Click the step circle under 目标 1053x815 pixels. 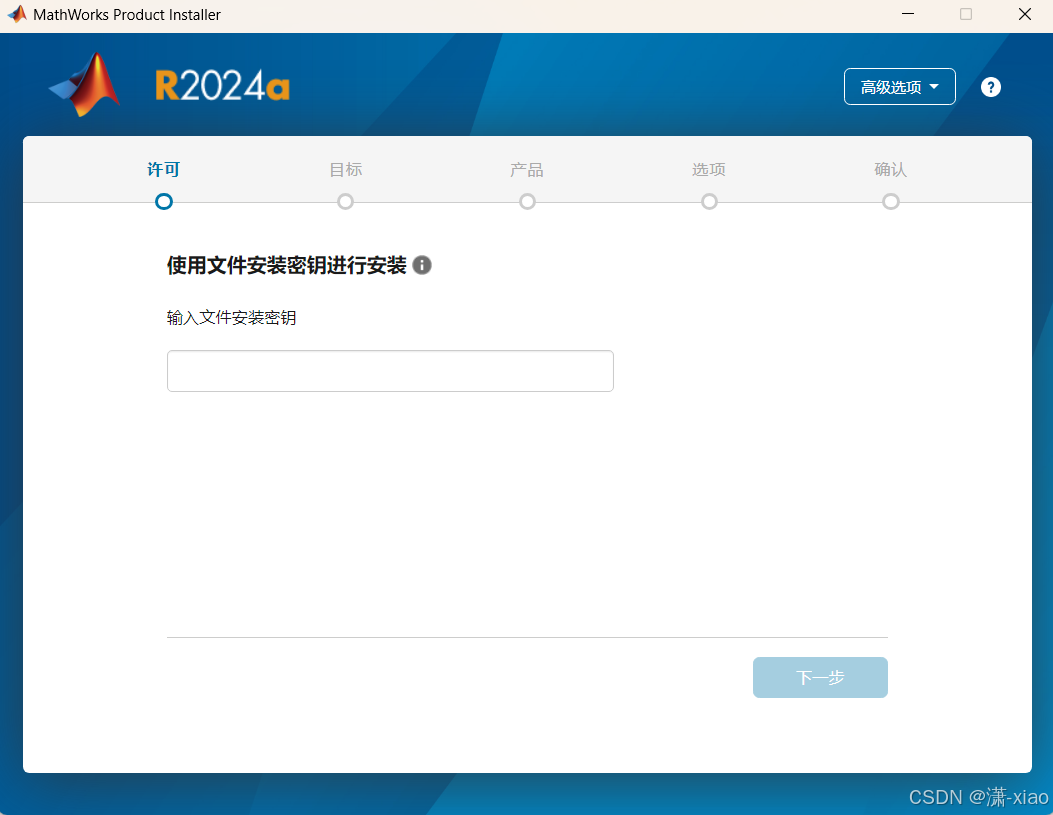pos(346,201)
